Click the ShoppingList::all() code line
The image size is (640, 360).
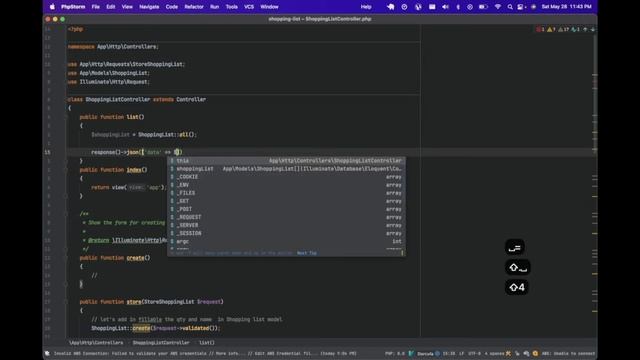[x=144, y=135]
